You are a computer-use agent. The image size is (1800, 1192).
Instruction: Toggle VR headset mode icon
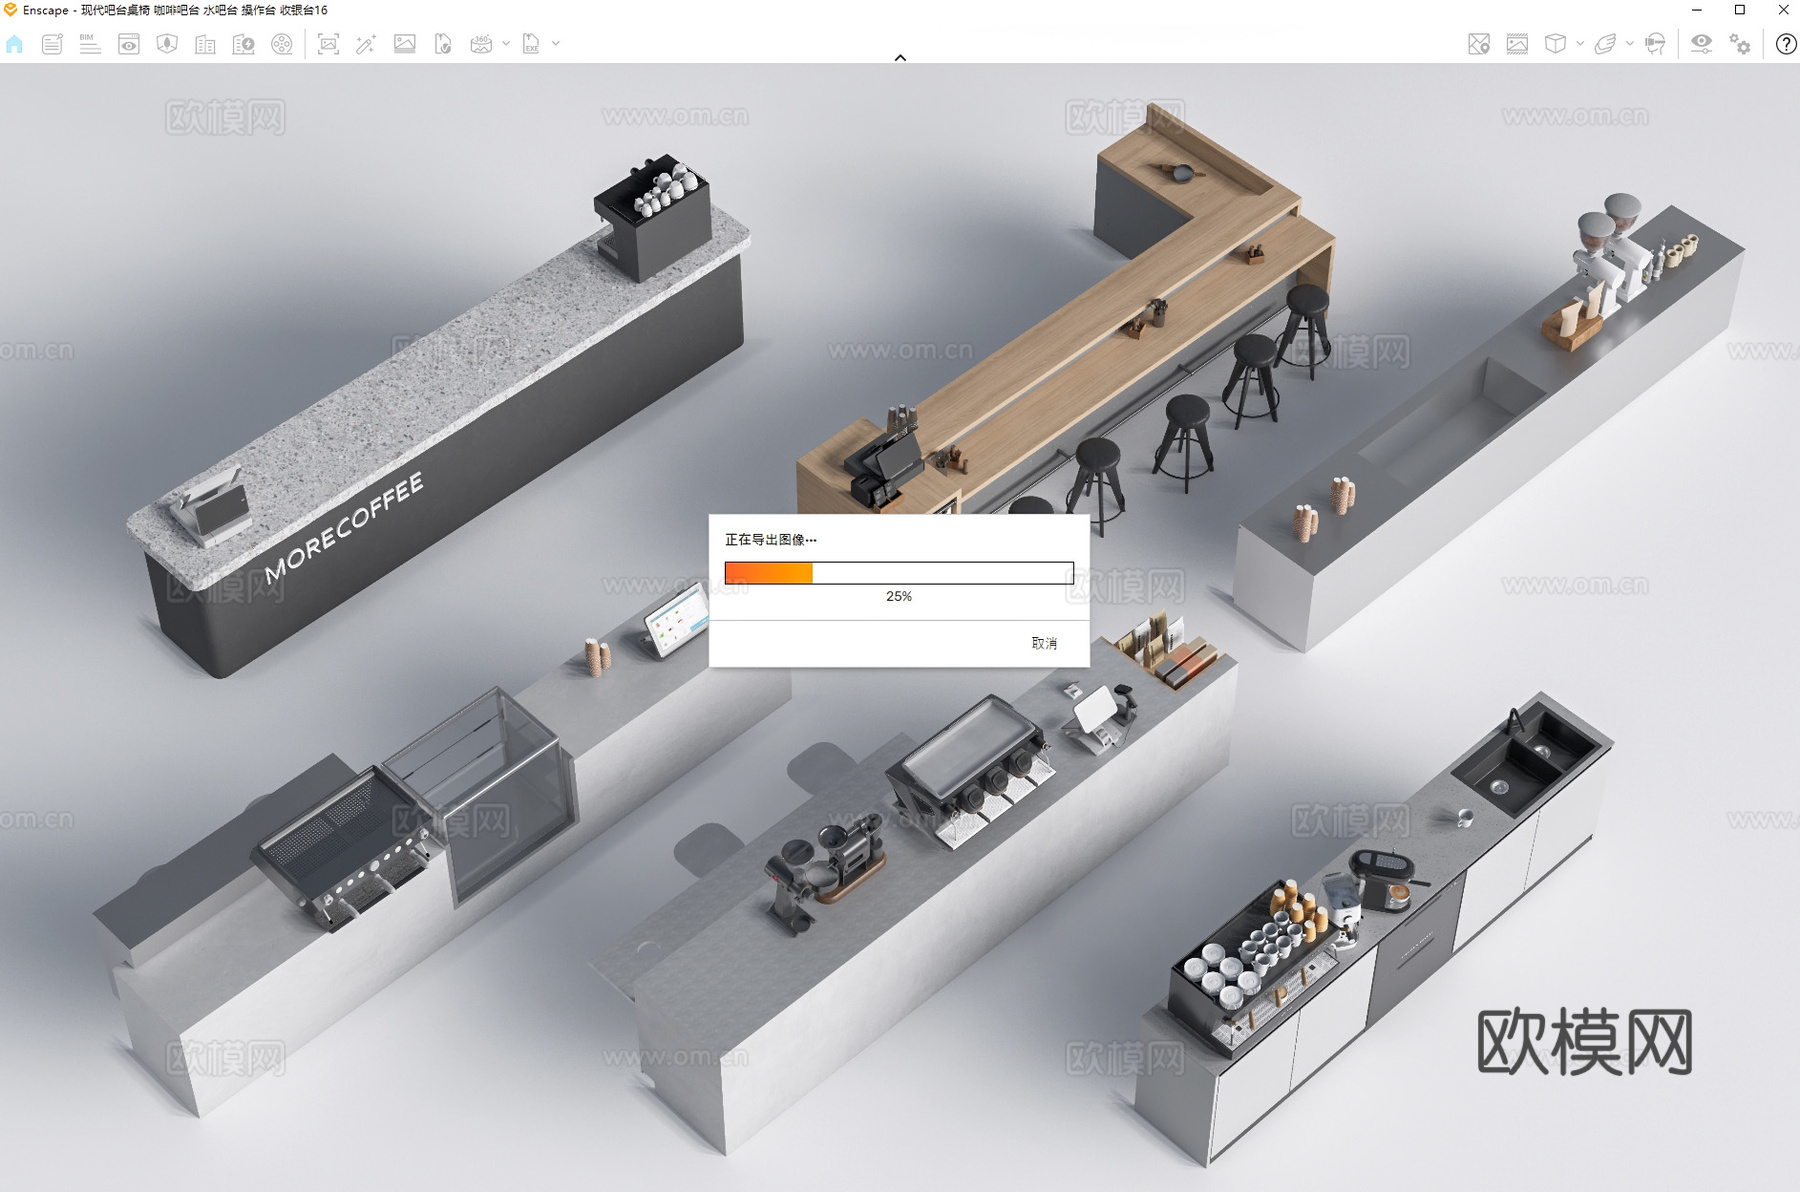(x=1655, y=44)
